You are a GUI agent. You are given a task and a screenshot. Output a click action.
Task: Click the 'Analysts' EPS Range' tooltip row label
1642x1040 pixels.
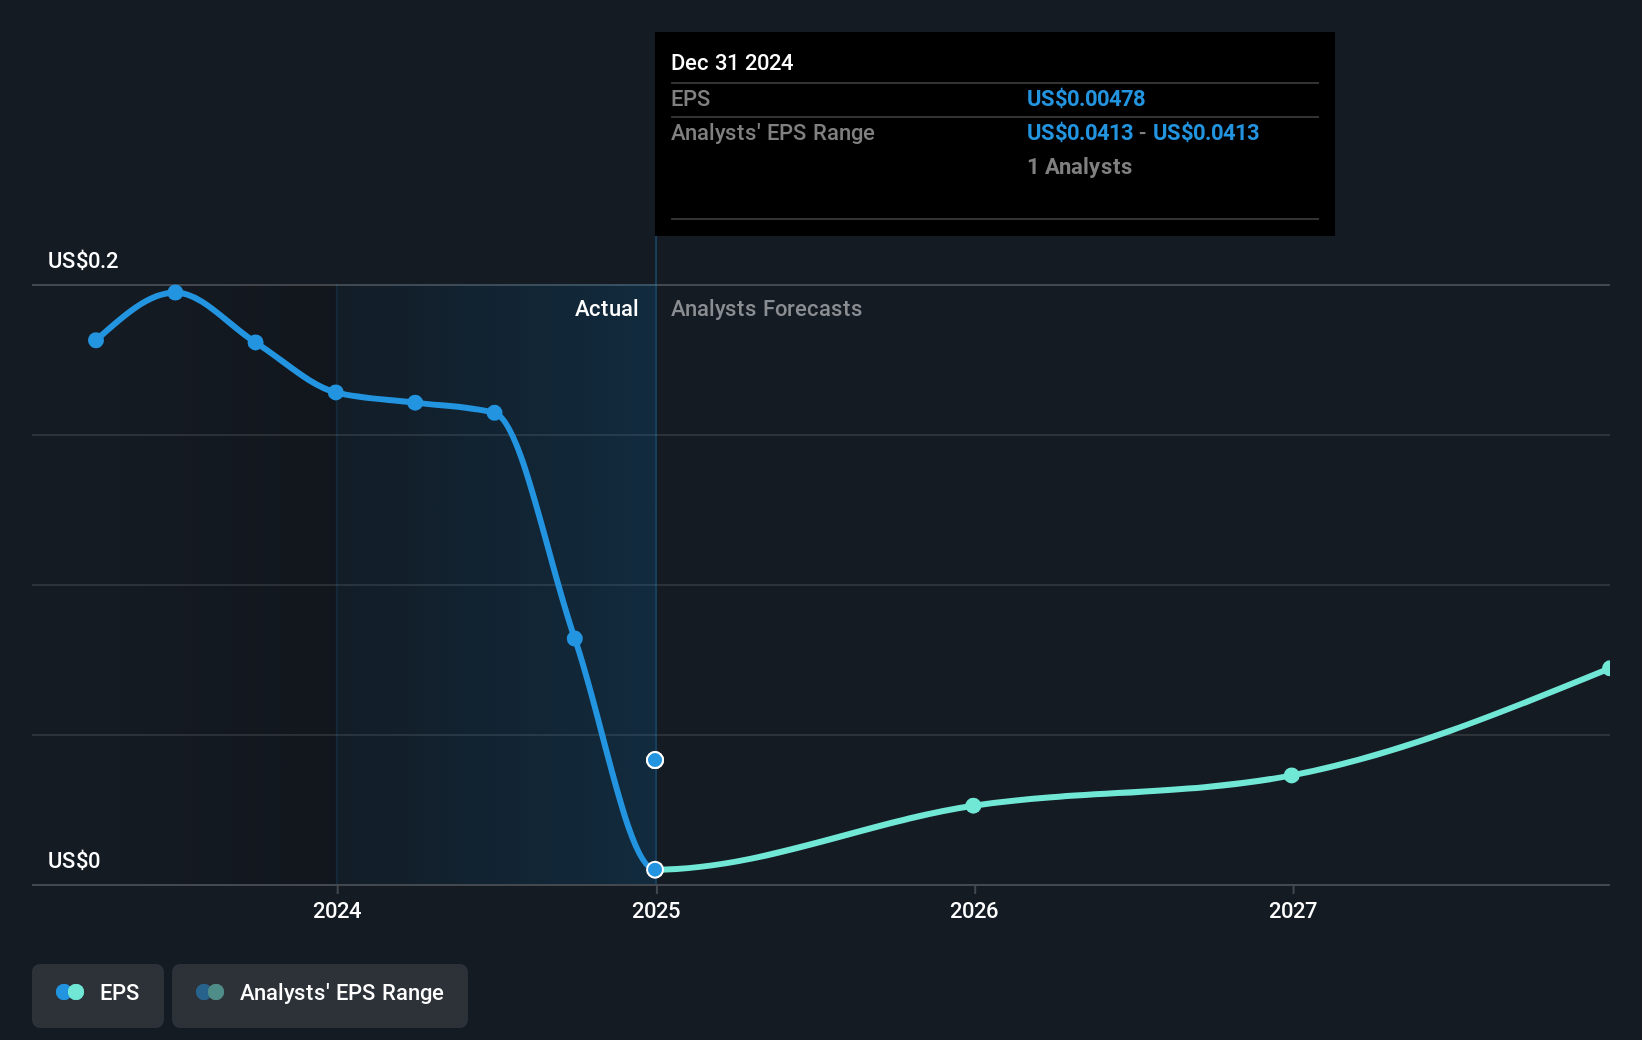pyautogui.click(x=773, y=132)
